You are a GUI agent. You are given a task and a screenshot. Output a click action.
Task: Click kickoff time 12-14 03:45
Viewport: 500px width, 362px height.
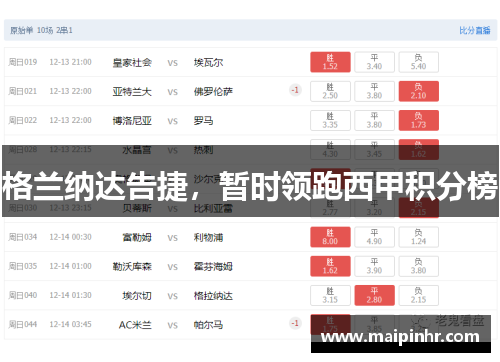pyautogui.click(x=70, y=324)
